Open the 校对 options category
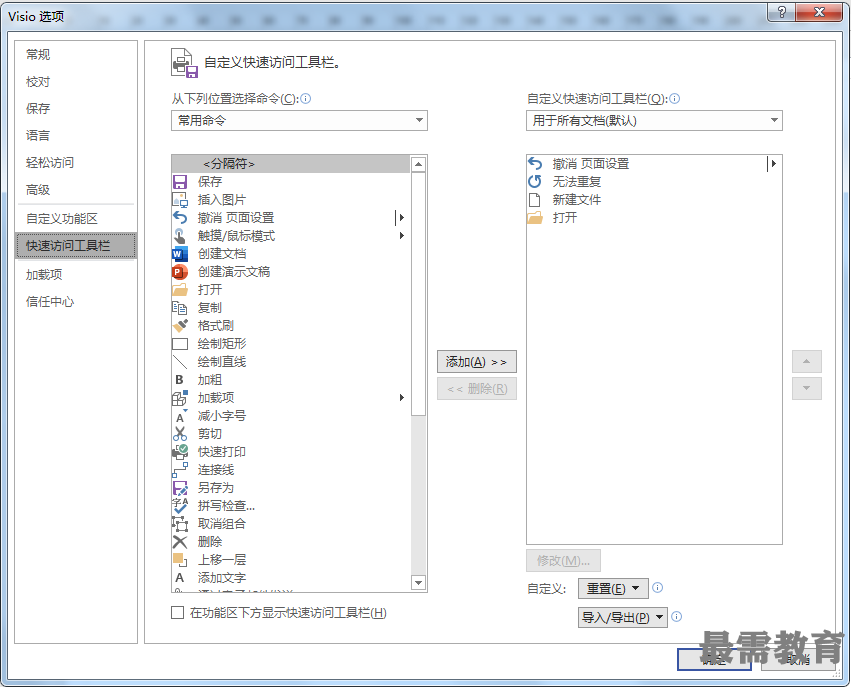Viewport: 851px width, 687px height. 38,81
